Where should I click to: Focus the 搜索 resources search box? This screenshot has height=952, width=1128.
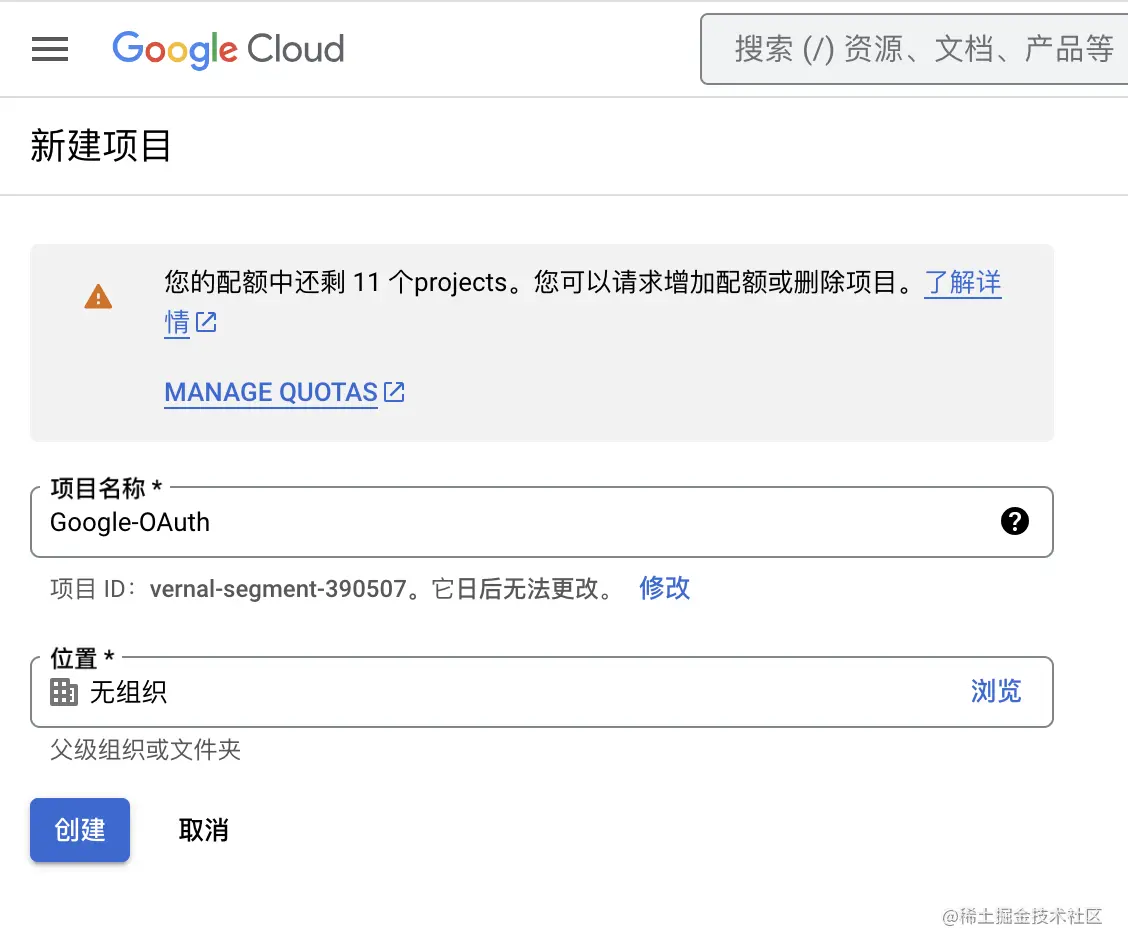920,49
